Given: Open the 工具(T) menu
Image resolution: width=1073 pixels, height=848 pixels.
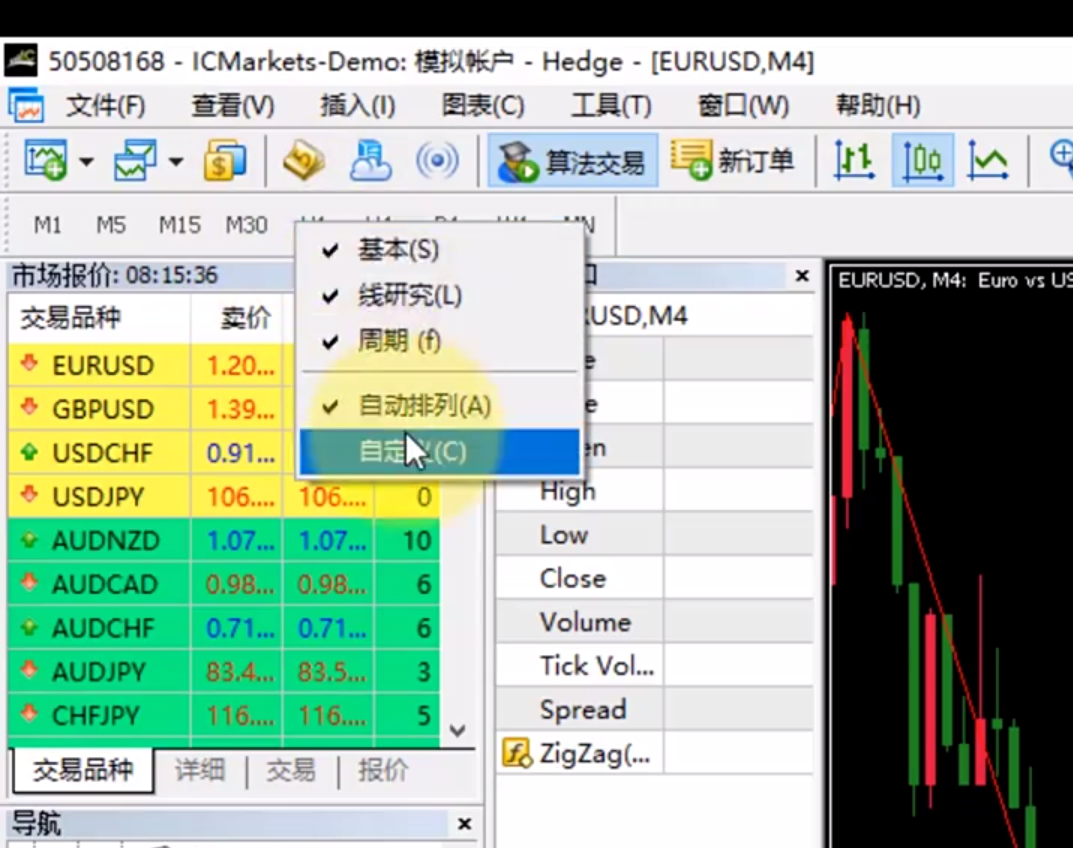Looking at the screenshot, I should click(611, 106).
